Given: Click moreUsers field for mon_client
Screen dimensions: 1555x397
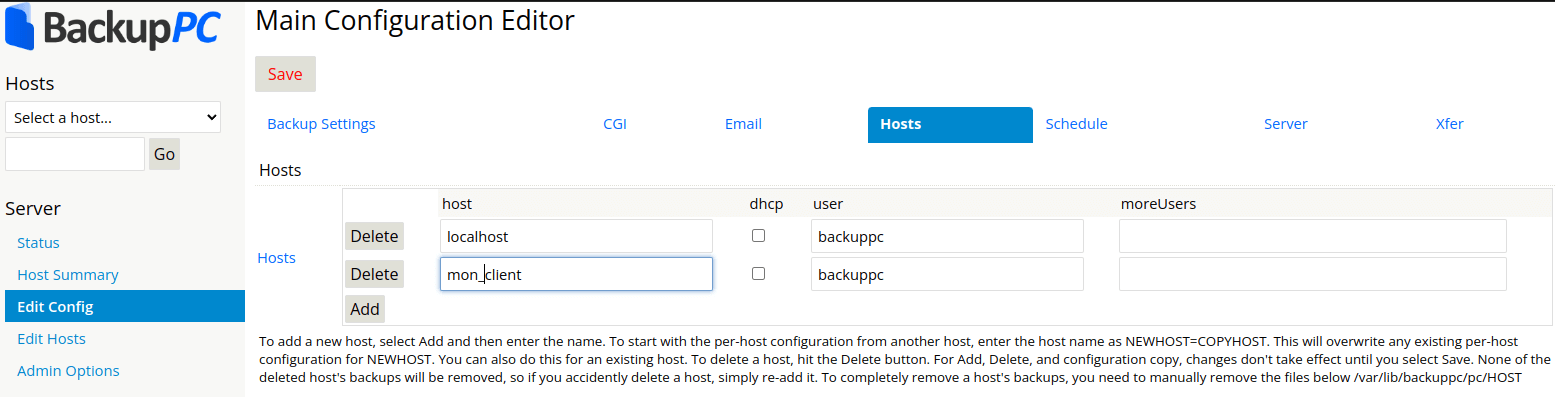Looking at the screenshot, I should (x=1313, y=274).
